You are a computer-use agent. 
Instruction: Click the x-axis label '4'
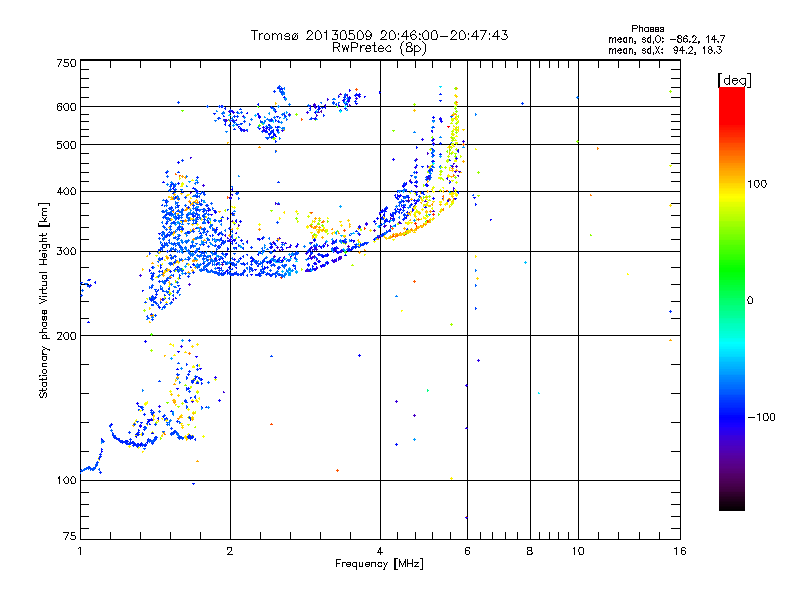(380, 551)
